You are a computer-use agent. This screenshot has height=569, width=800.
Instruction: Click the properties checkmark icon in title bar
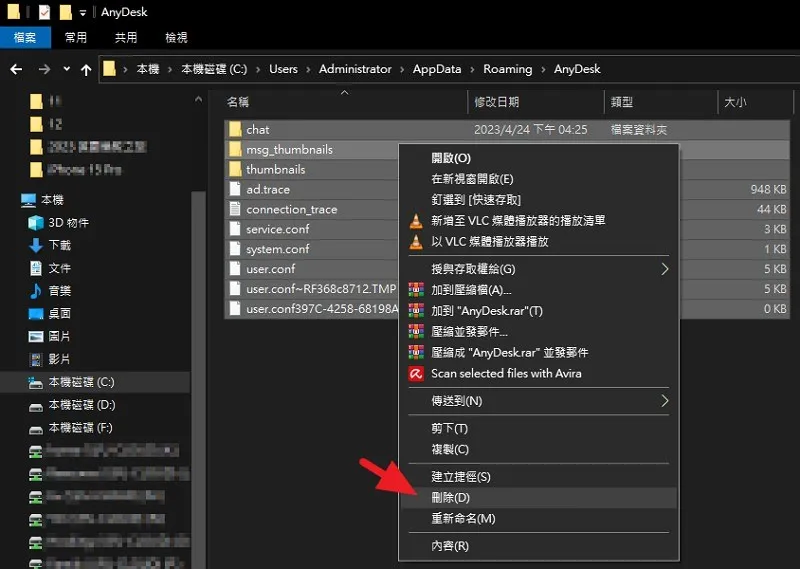(x=44, y=12)
